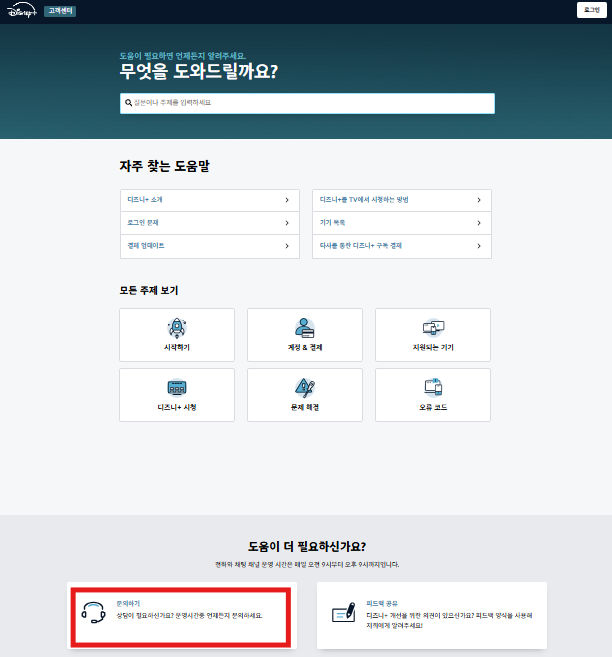The image size is (612, 657).
Task: Select the 계정 & 결제 person-card icon
Action: point(305,328)
